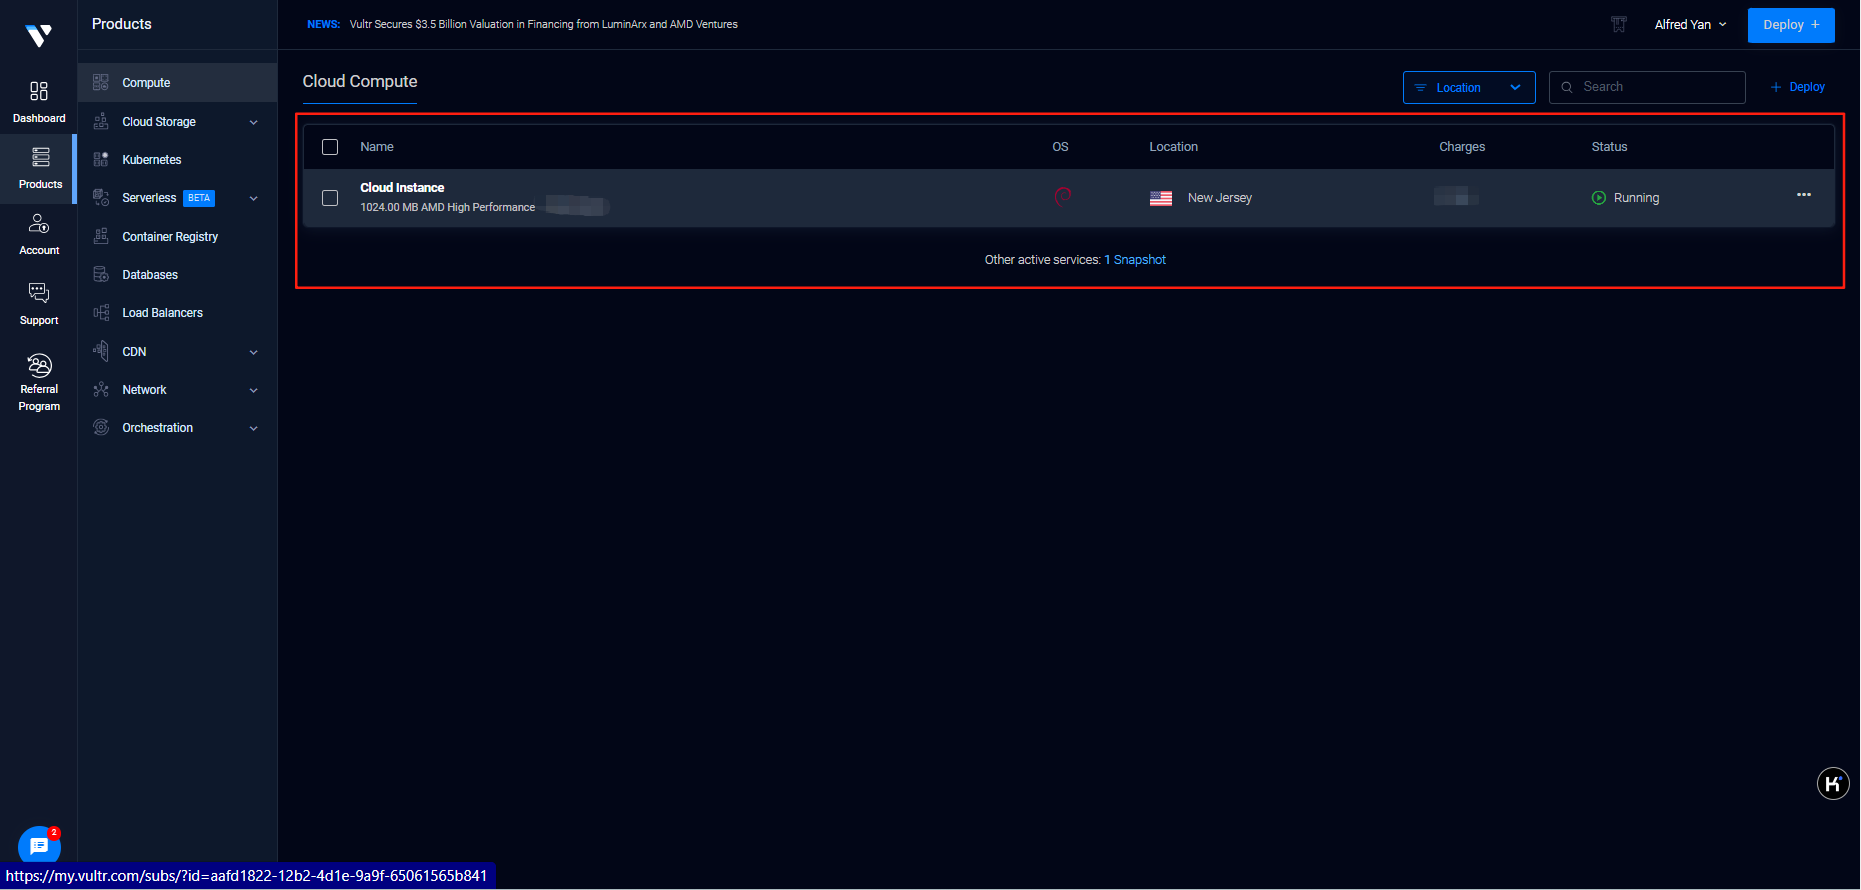The width and height of the screenshot is (1861, 890).
Task: Open the cart icon beside Alfred Yan
Action: click(x=1618, y=25)
